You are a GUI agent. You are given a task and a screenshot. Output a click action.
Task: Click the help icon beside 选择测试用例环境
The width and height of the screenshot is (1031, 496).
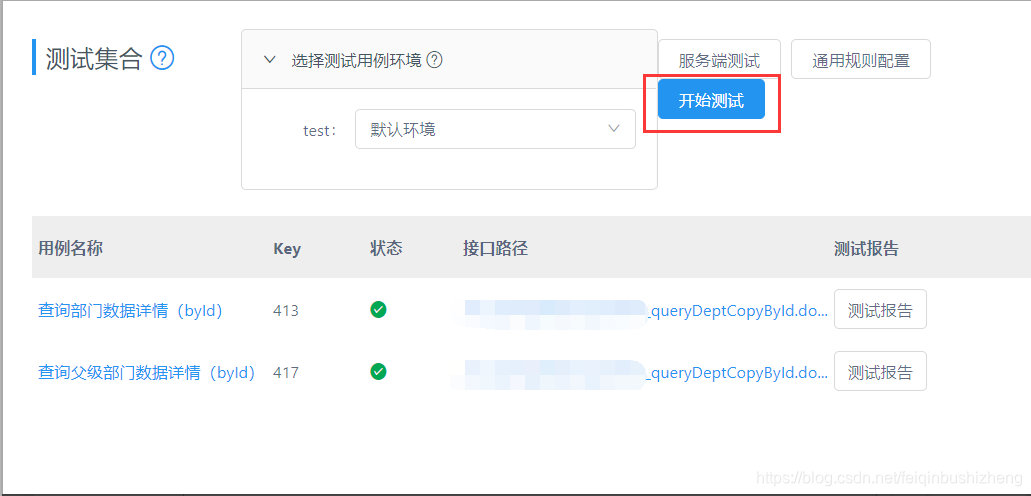434,61
